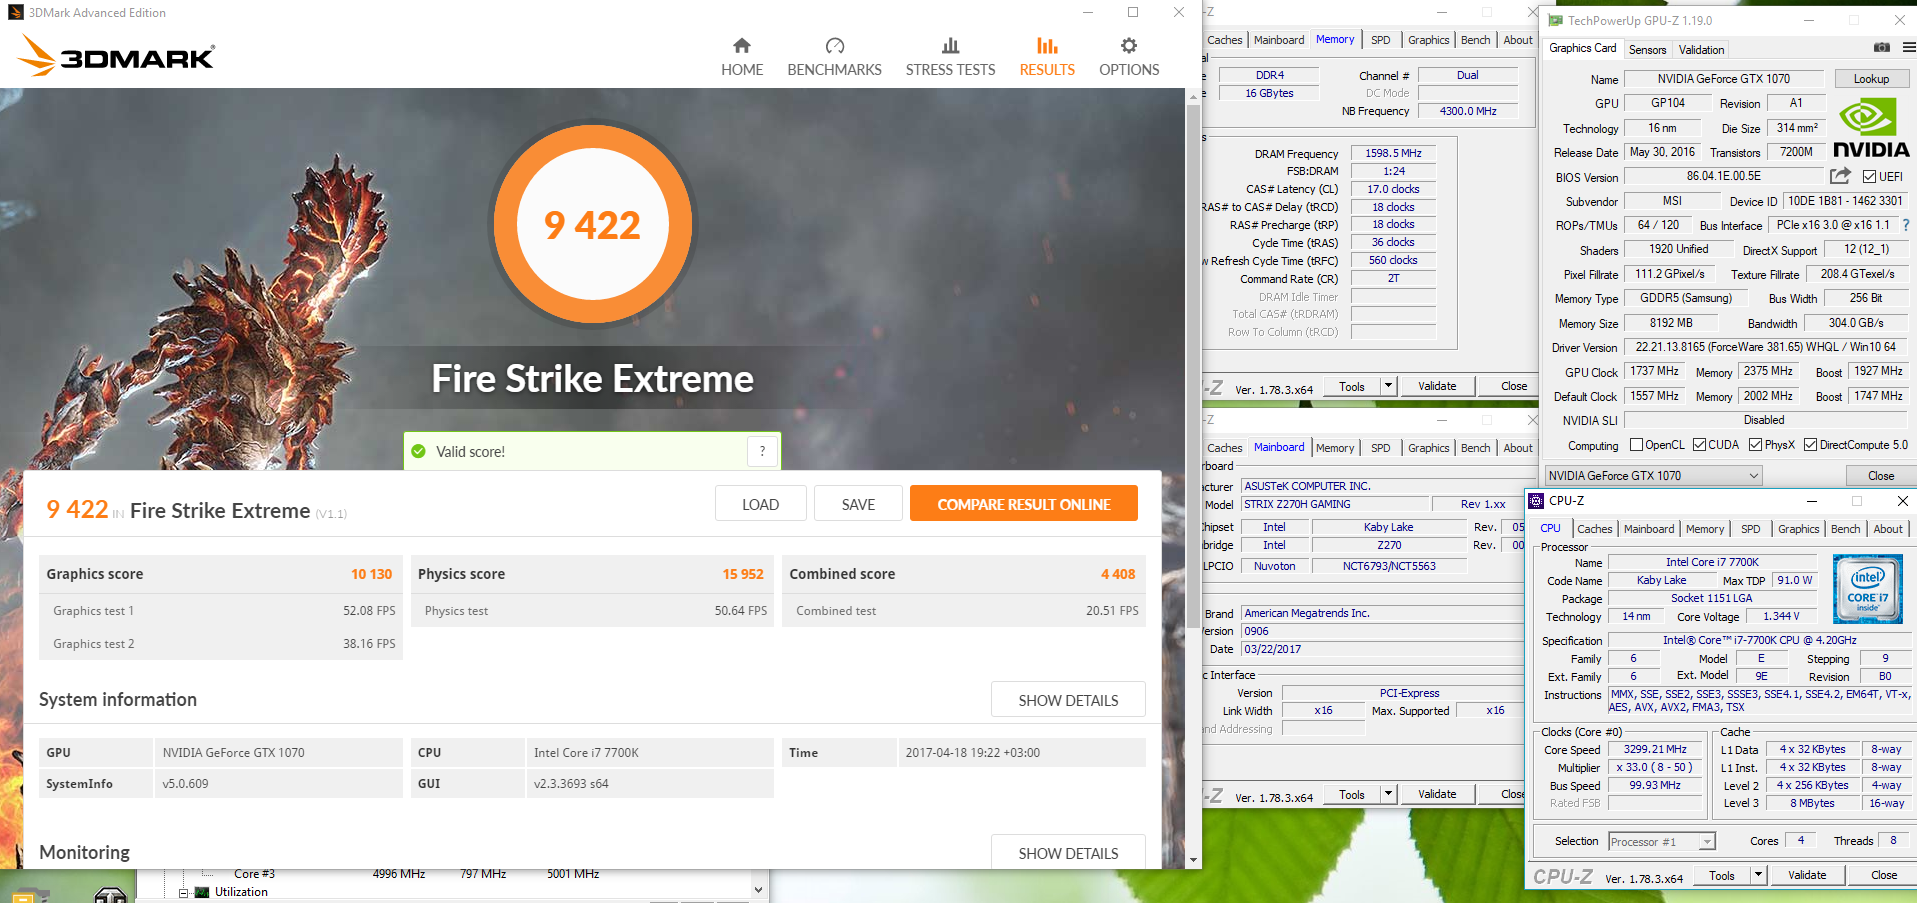Click the 3DMark title bar app icon
The height and width of the screenshot is (903, 1917).
15,12
